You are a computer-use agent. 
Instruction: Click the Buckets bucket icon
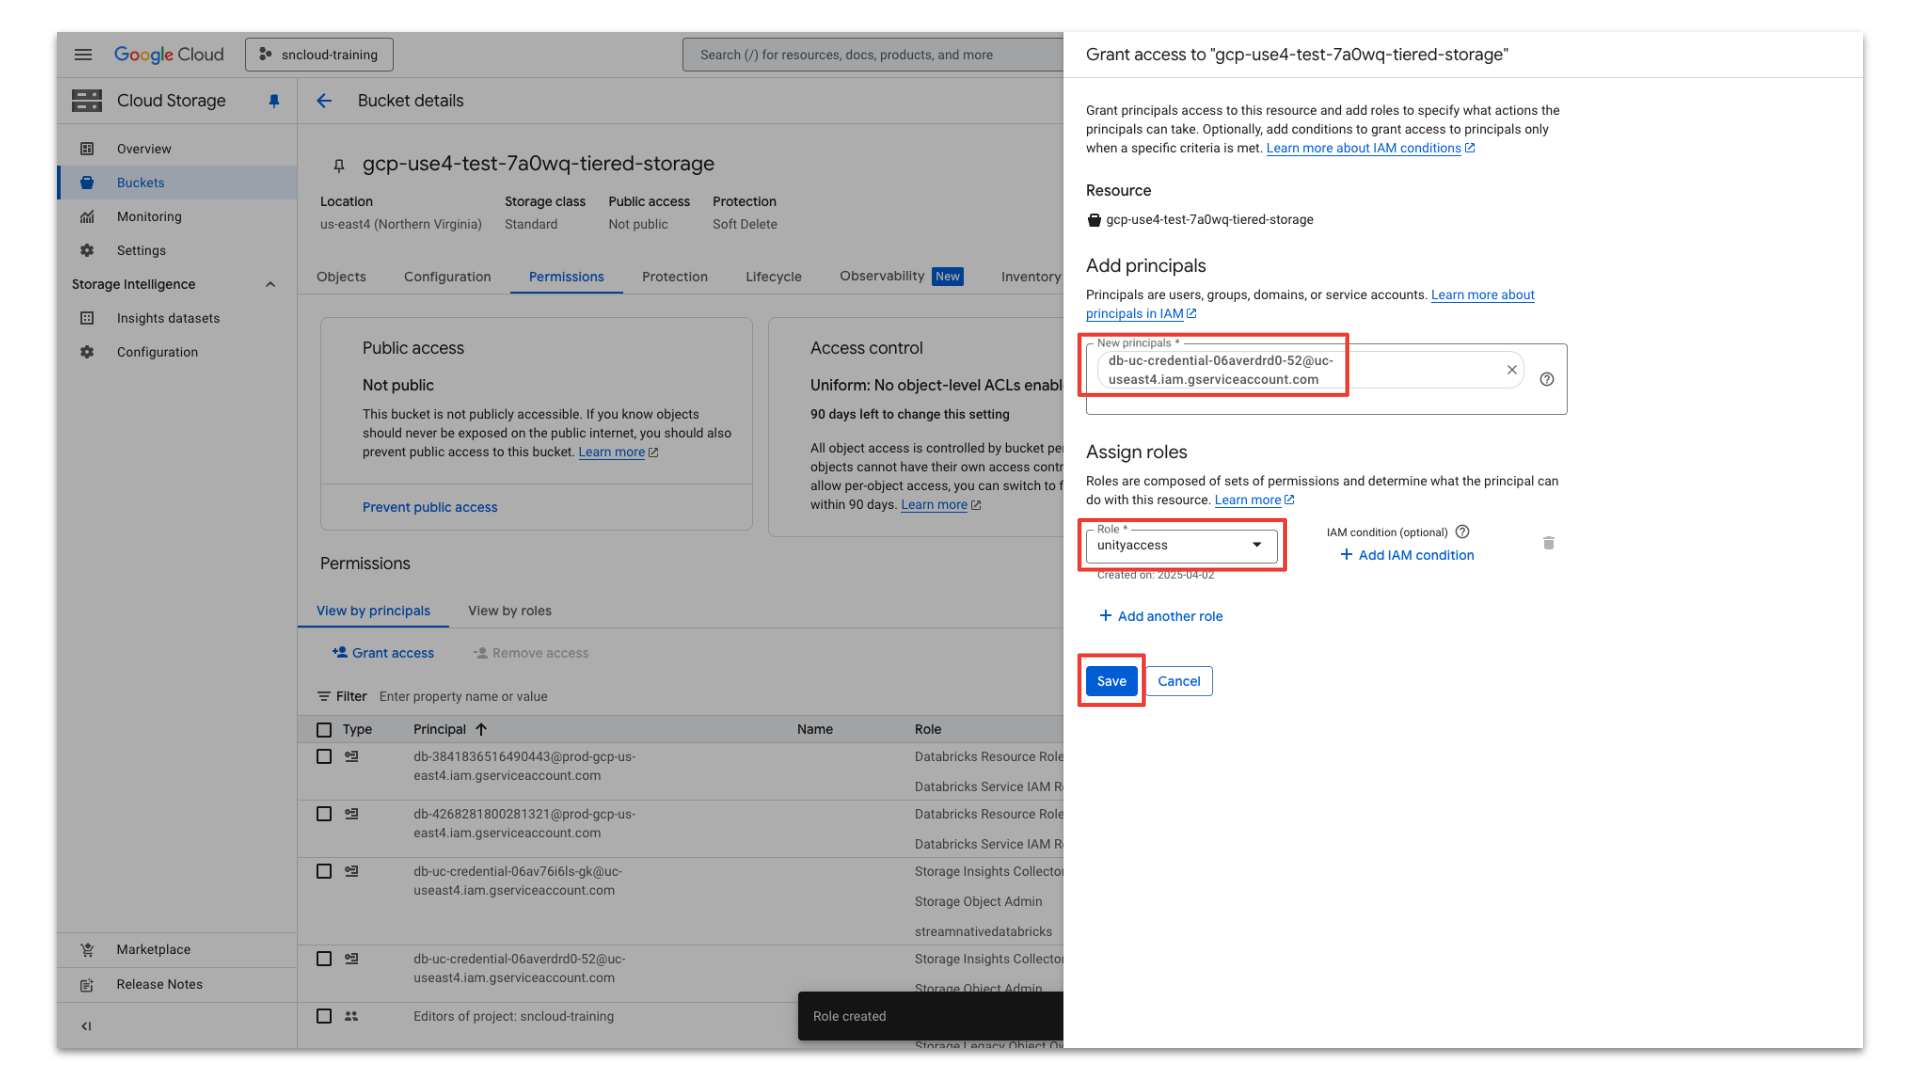(x=87, y=183)
